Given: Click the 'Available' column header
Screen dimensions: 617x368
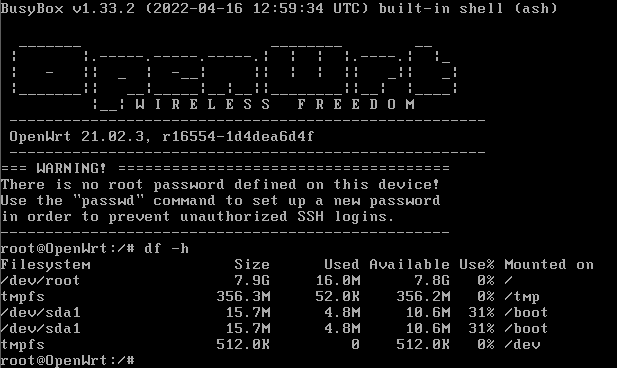Looking at the screenshot, I should pos(409,264).
